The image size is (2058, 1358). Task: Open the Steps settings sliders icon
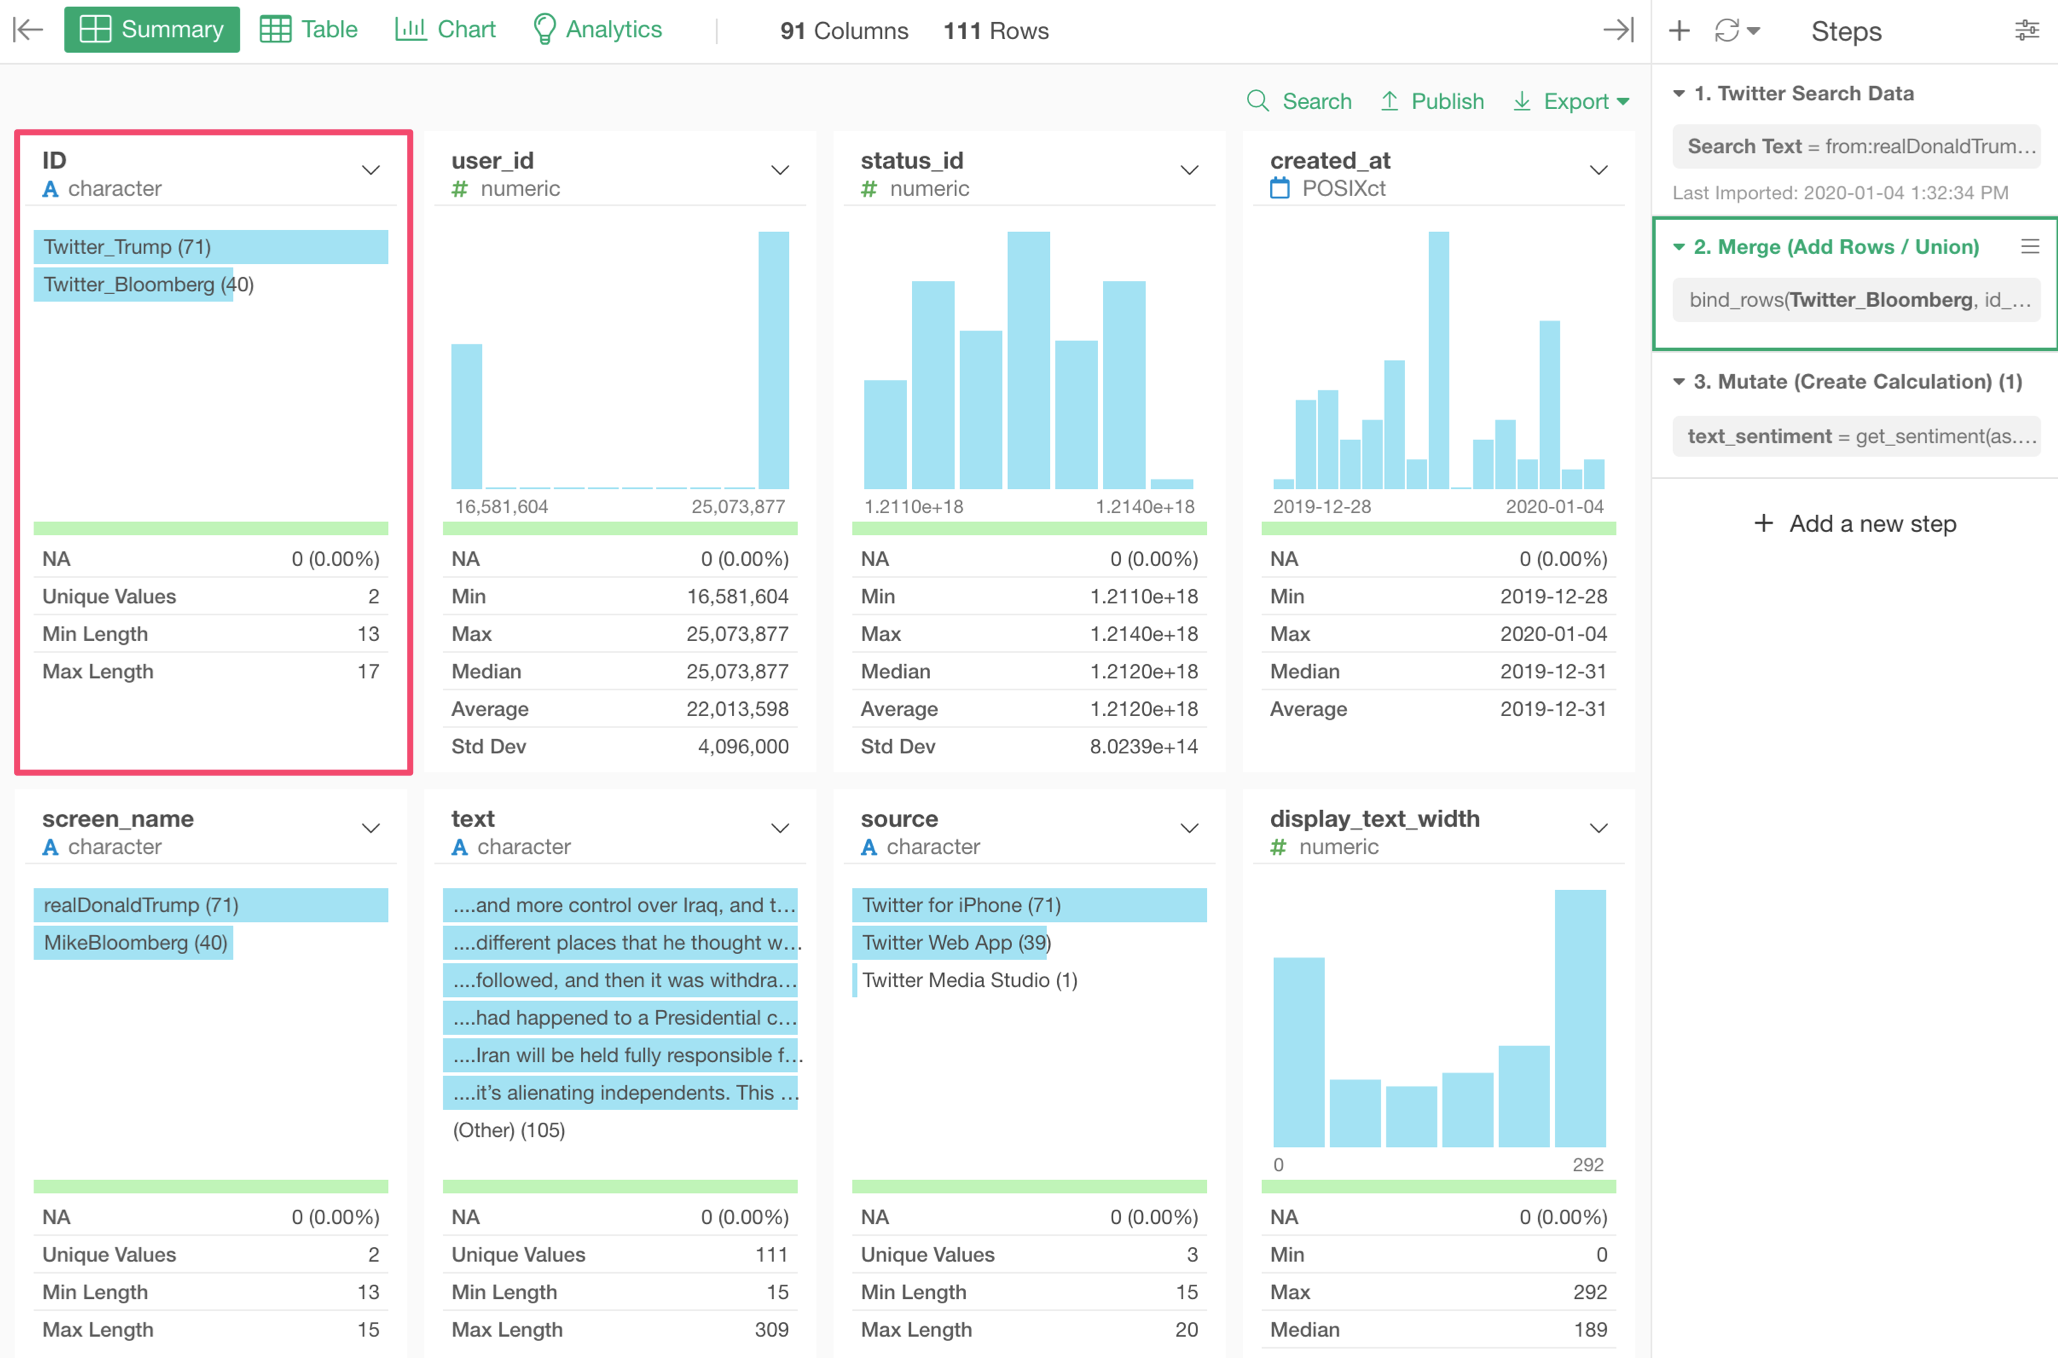2027,31
